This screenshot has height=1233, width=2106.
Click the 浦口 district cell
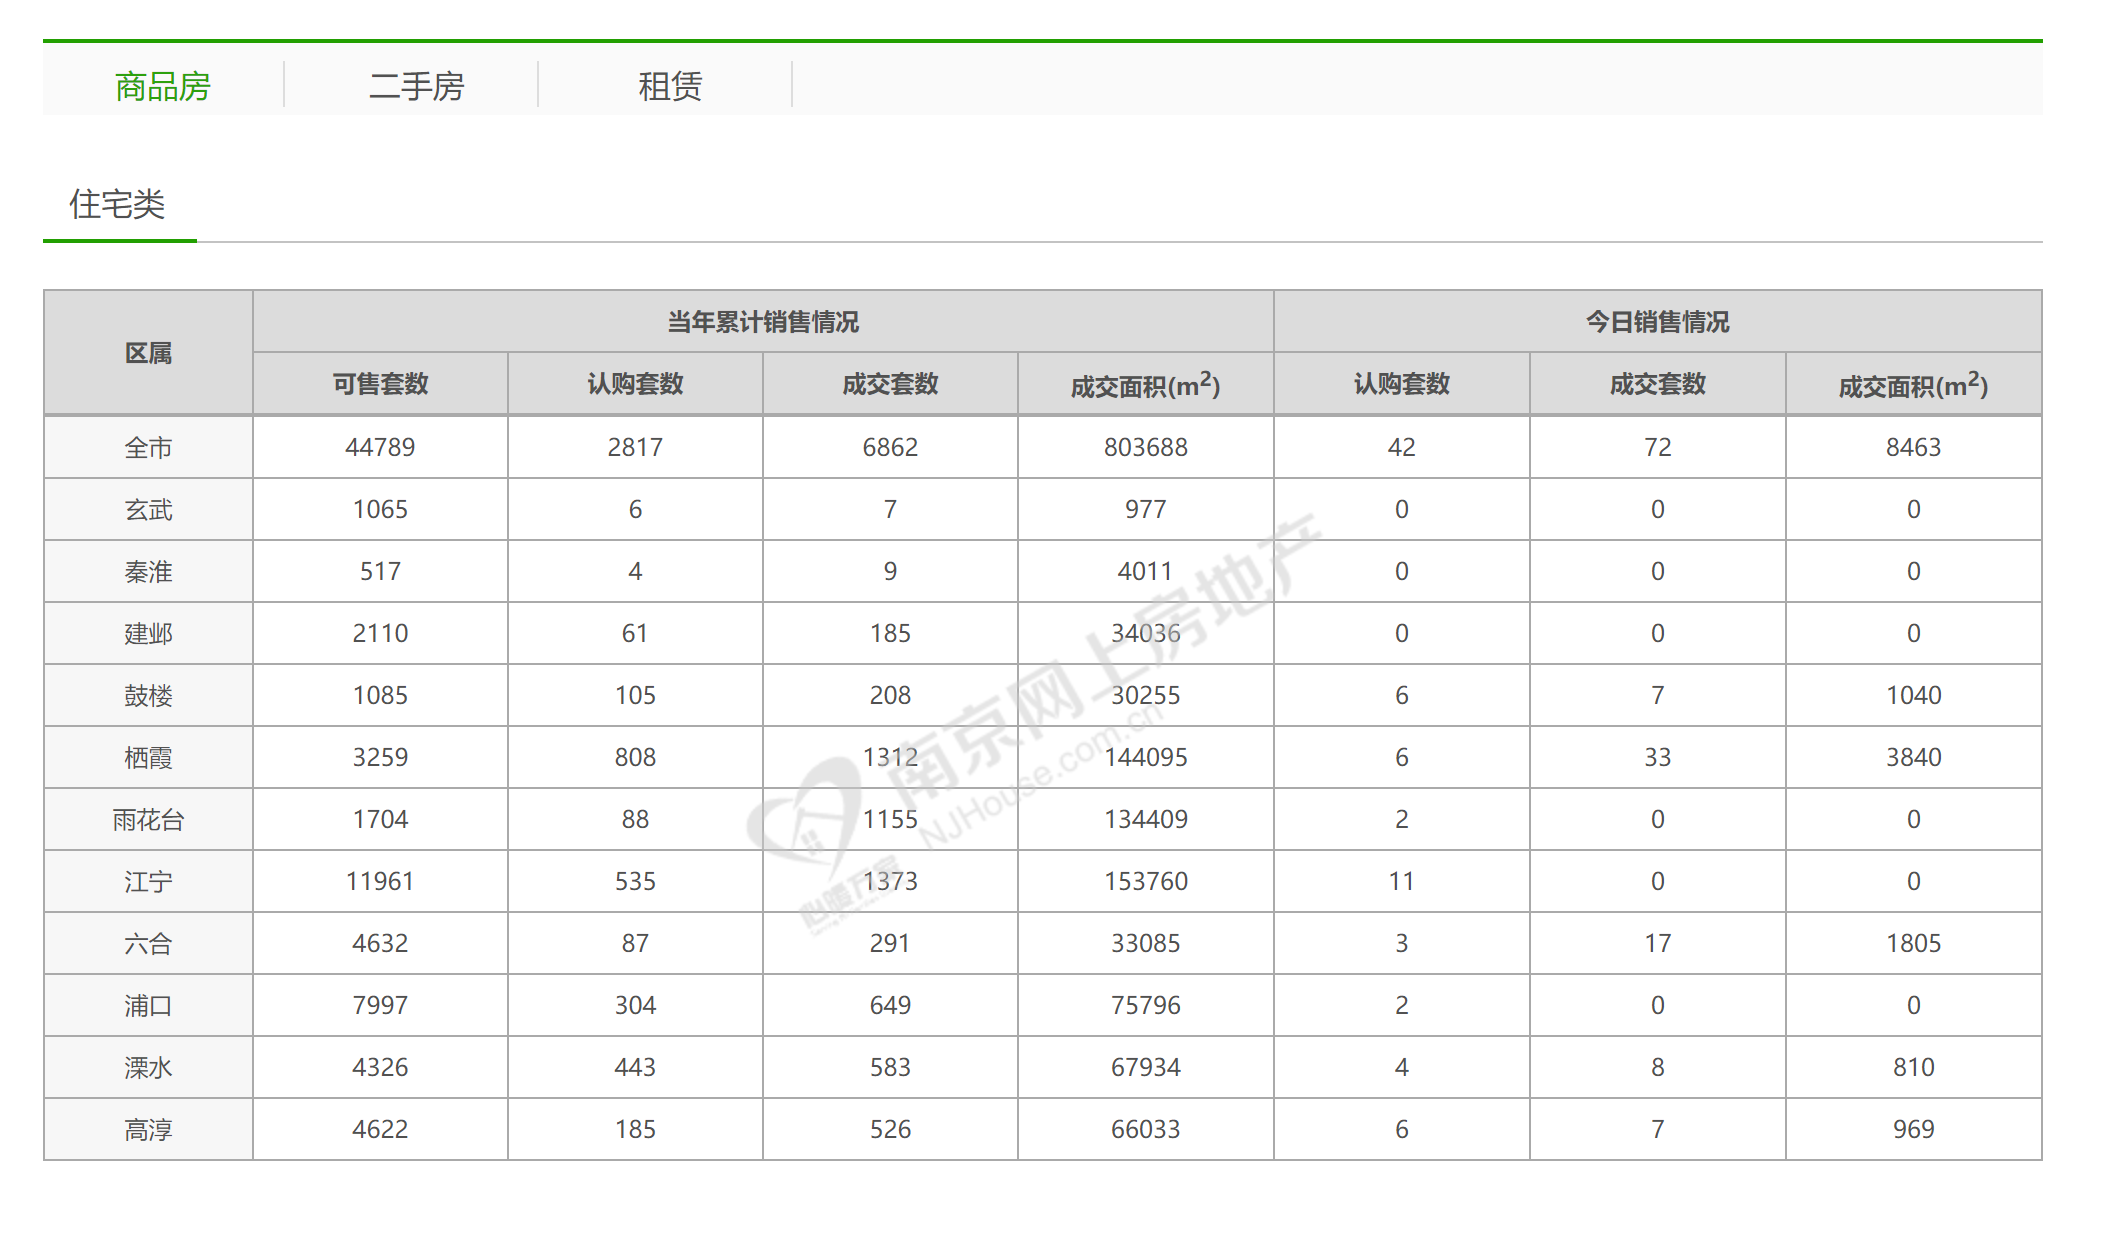pos(148,1005)
